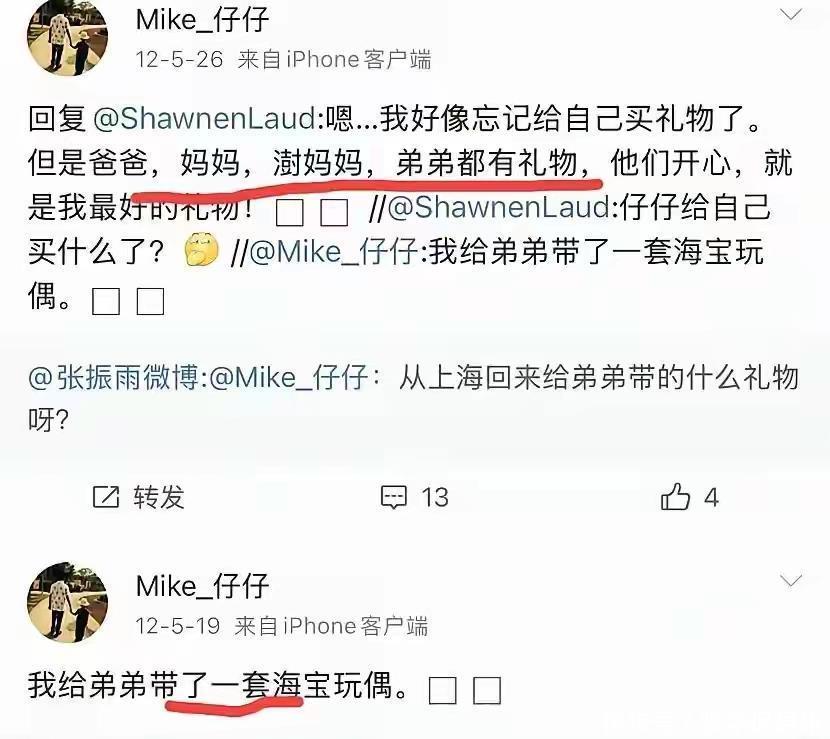Tap the Mike_仔仔 username on the first post
The width and height of the screenshot is (830, 739).
(203, 20)
